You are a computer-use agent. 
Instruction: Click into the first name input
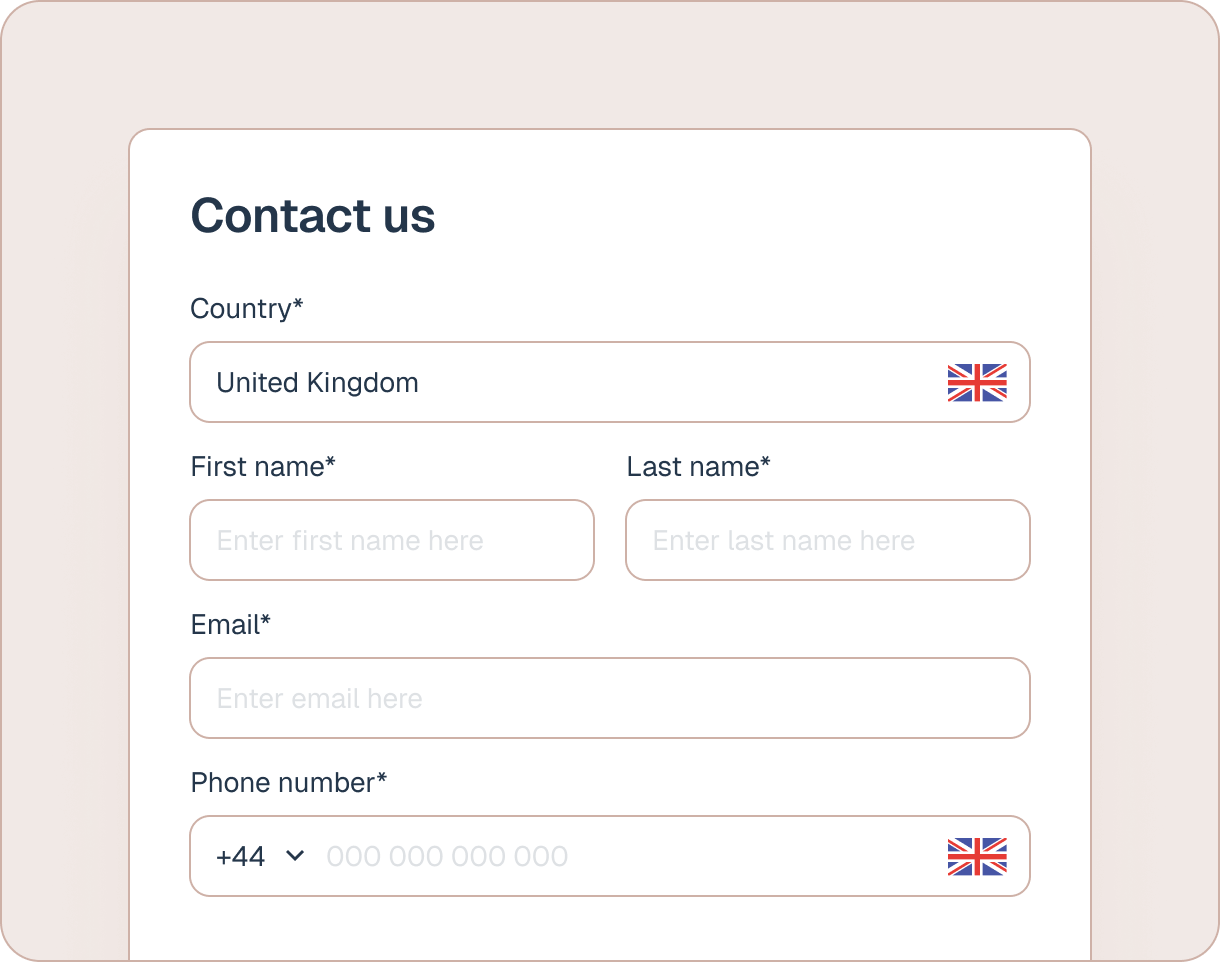point(392,540)
